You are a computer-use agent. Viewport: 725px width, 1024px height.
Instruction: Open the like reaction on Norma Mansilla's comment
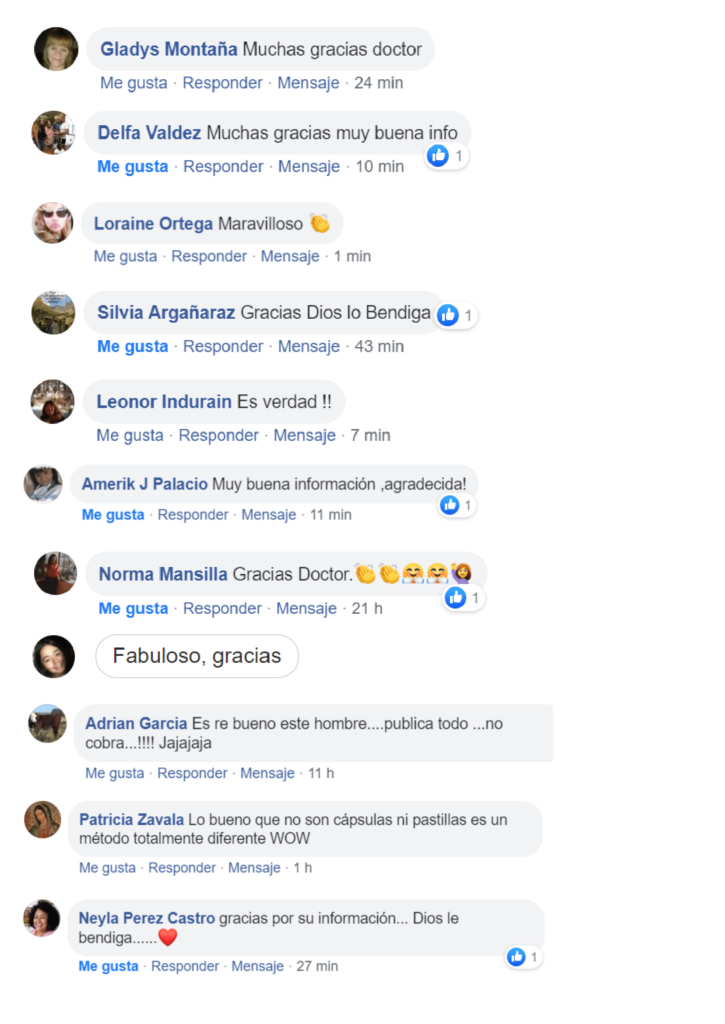pos(455,598)
